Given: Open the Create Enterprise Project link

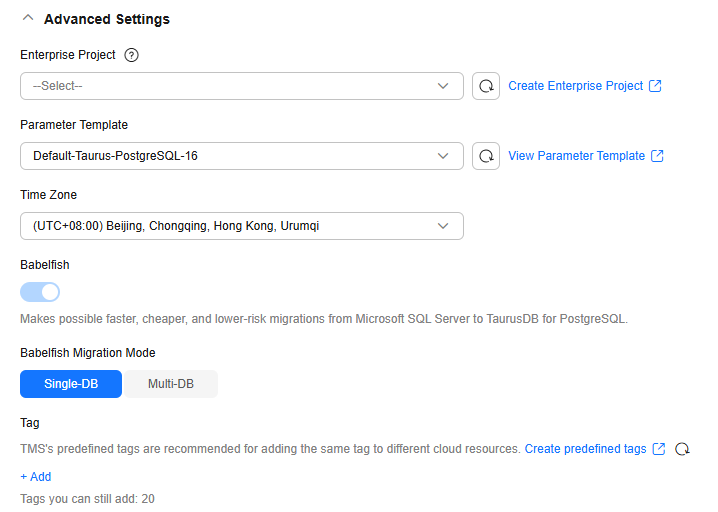Looking at the screenshot, I should [575, 86].
